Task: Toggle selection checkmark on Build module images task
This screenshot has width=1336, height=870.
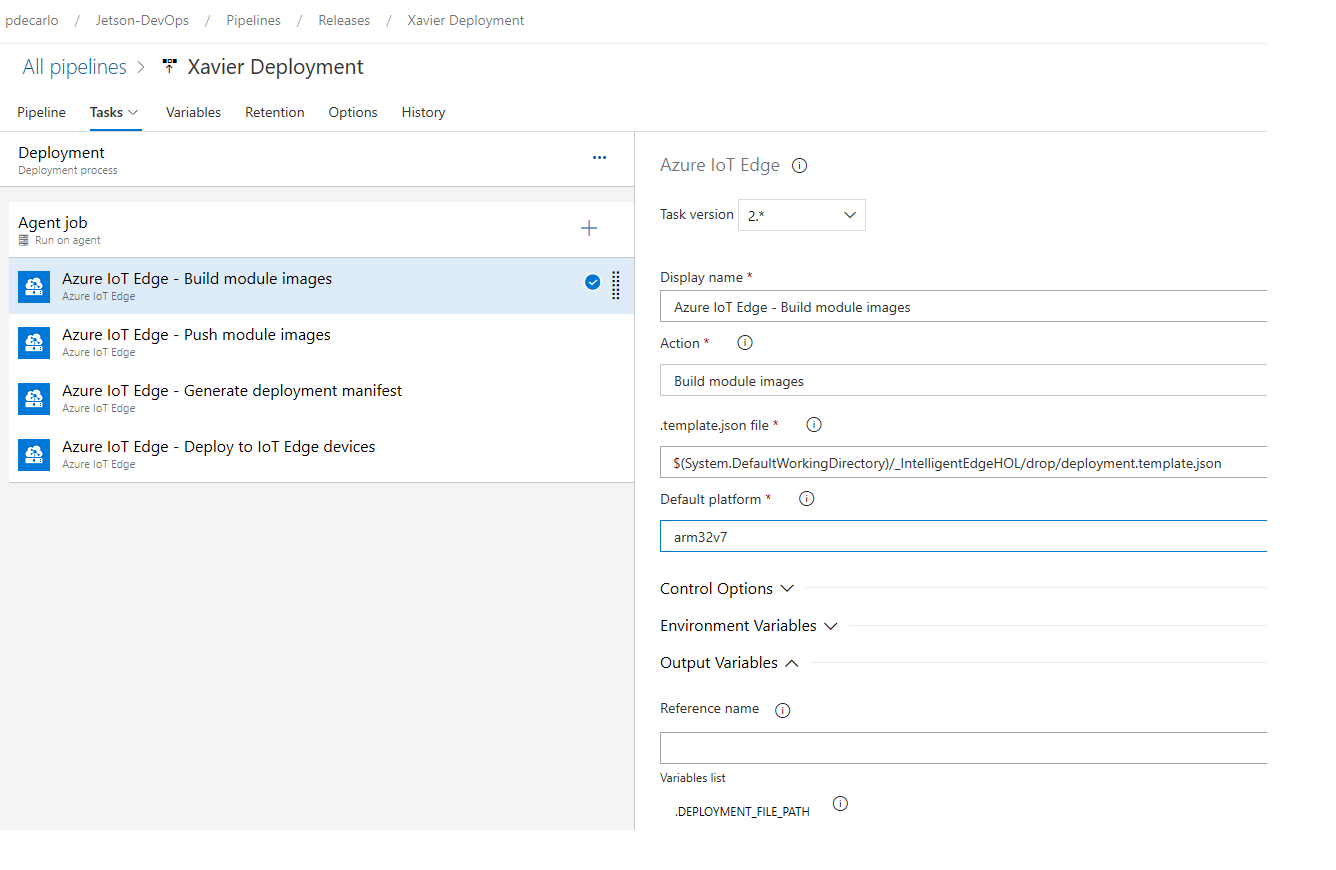Action: click(x=592, y=282)
